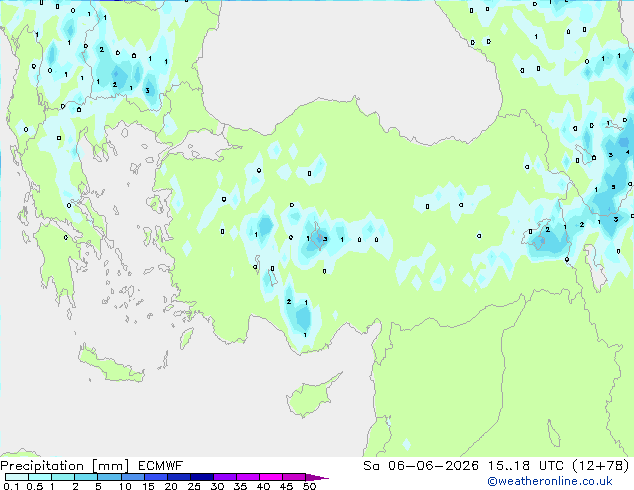634x490 pixels.
Task: Select the 40–45 mm magenta legend swatch
Action: click(x=271, y=477)
